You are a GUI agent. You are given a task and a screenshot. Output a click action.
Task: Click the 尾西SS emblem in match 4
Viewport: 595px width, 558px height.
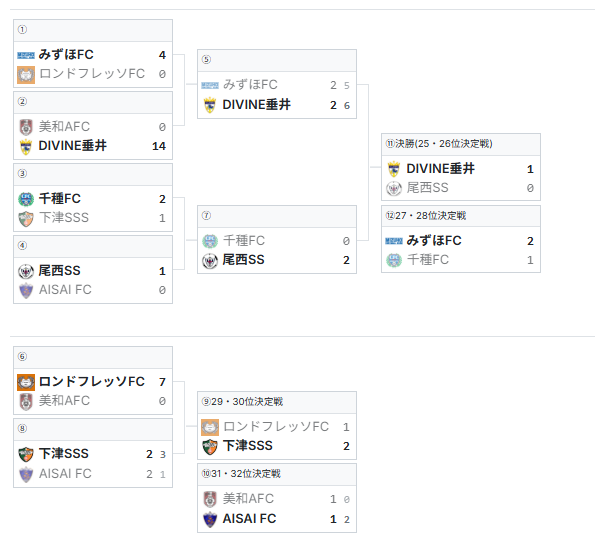pyautogui.click(x=26, y=271)
